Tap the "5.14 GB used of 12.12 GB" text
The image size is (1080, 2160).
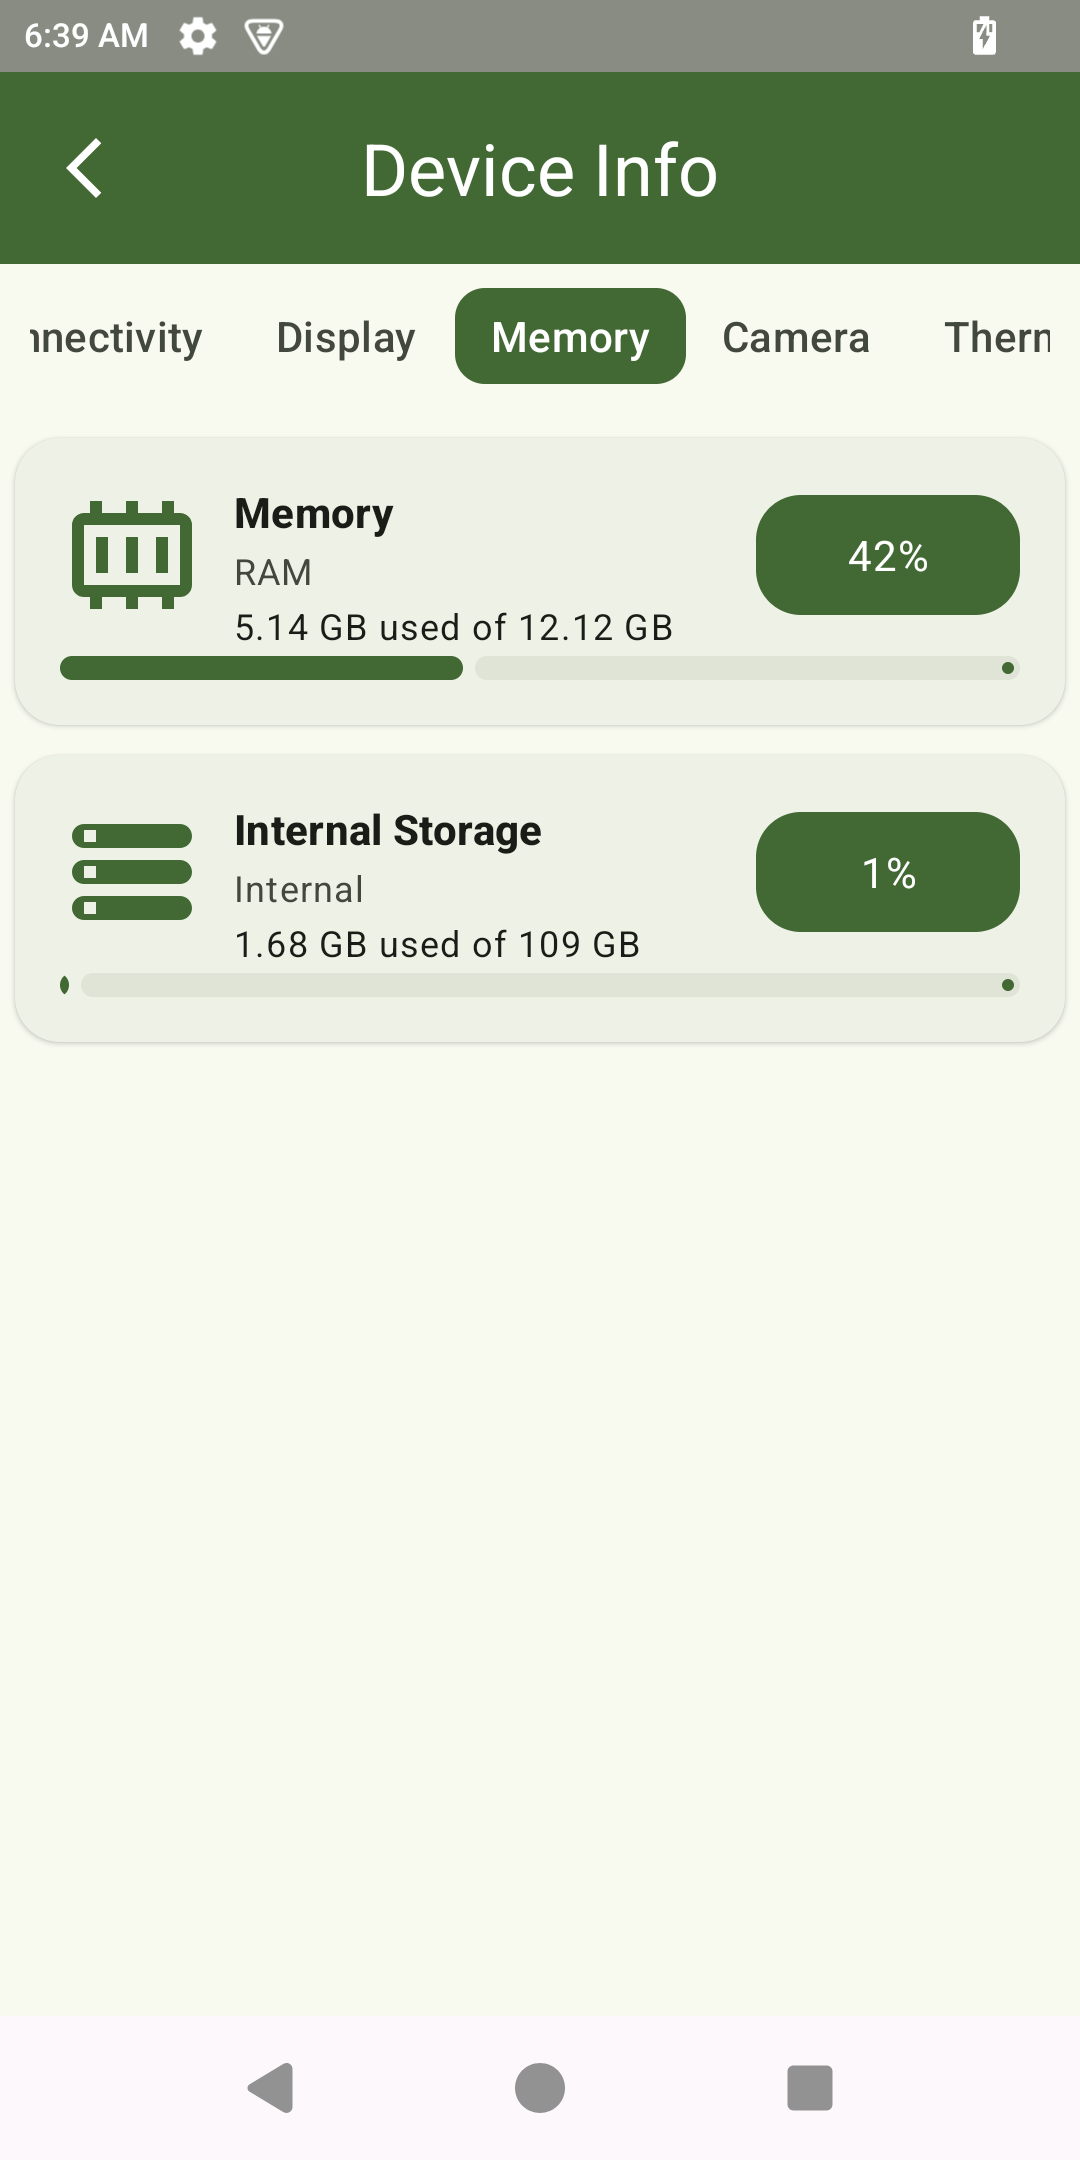point(453,627)
